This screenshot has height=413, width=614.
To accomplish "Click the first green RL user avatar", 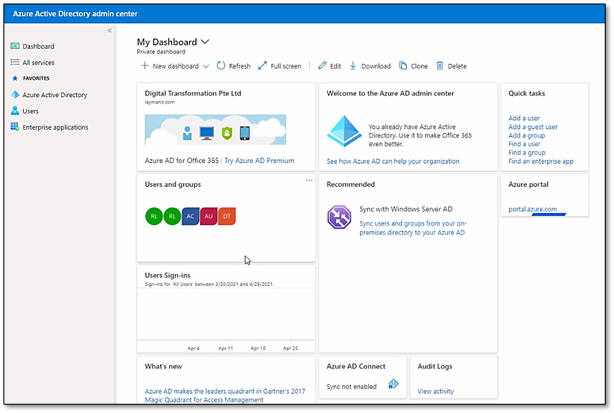I will (154, 216).
